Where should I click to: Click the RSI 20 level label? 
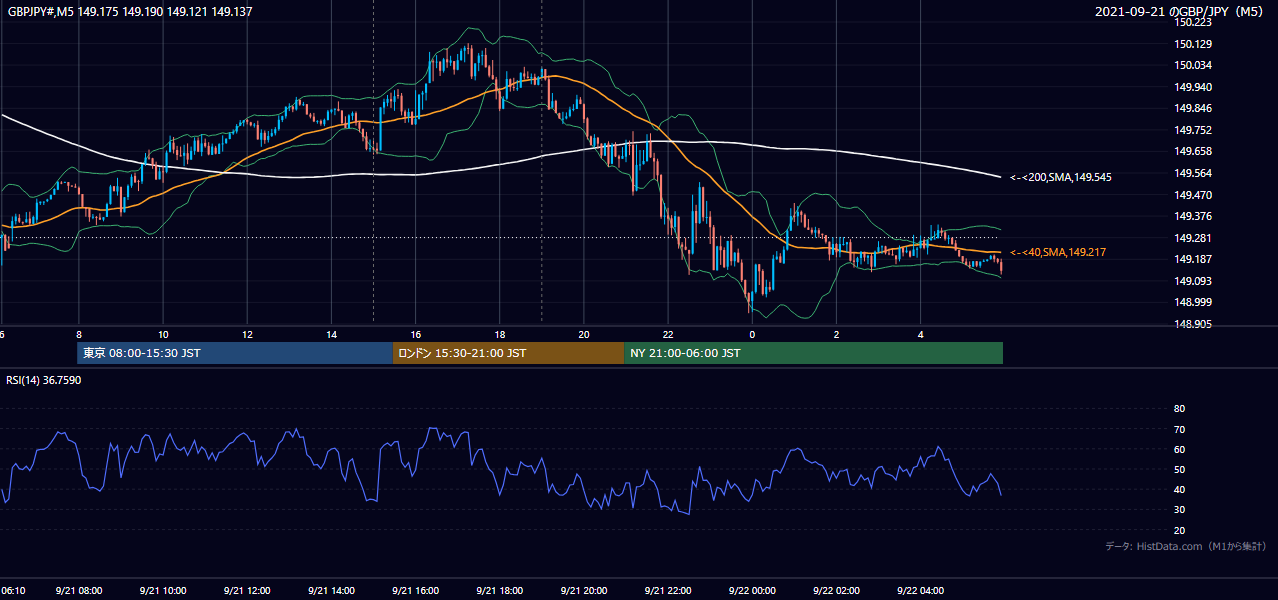pyautogui.click(x=1179, y=530)
